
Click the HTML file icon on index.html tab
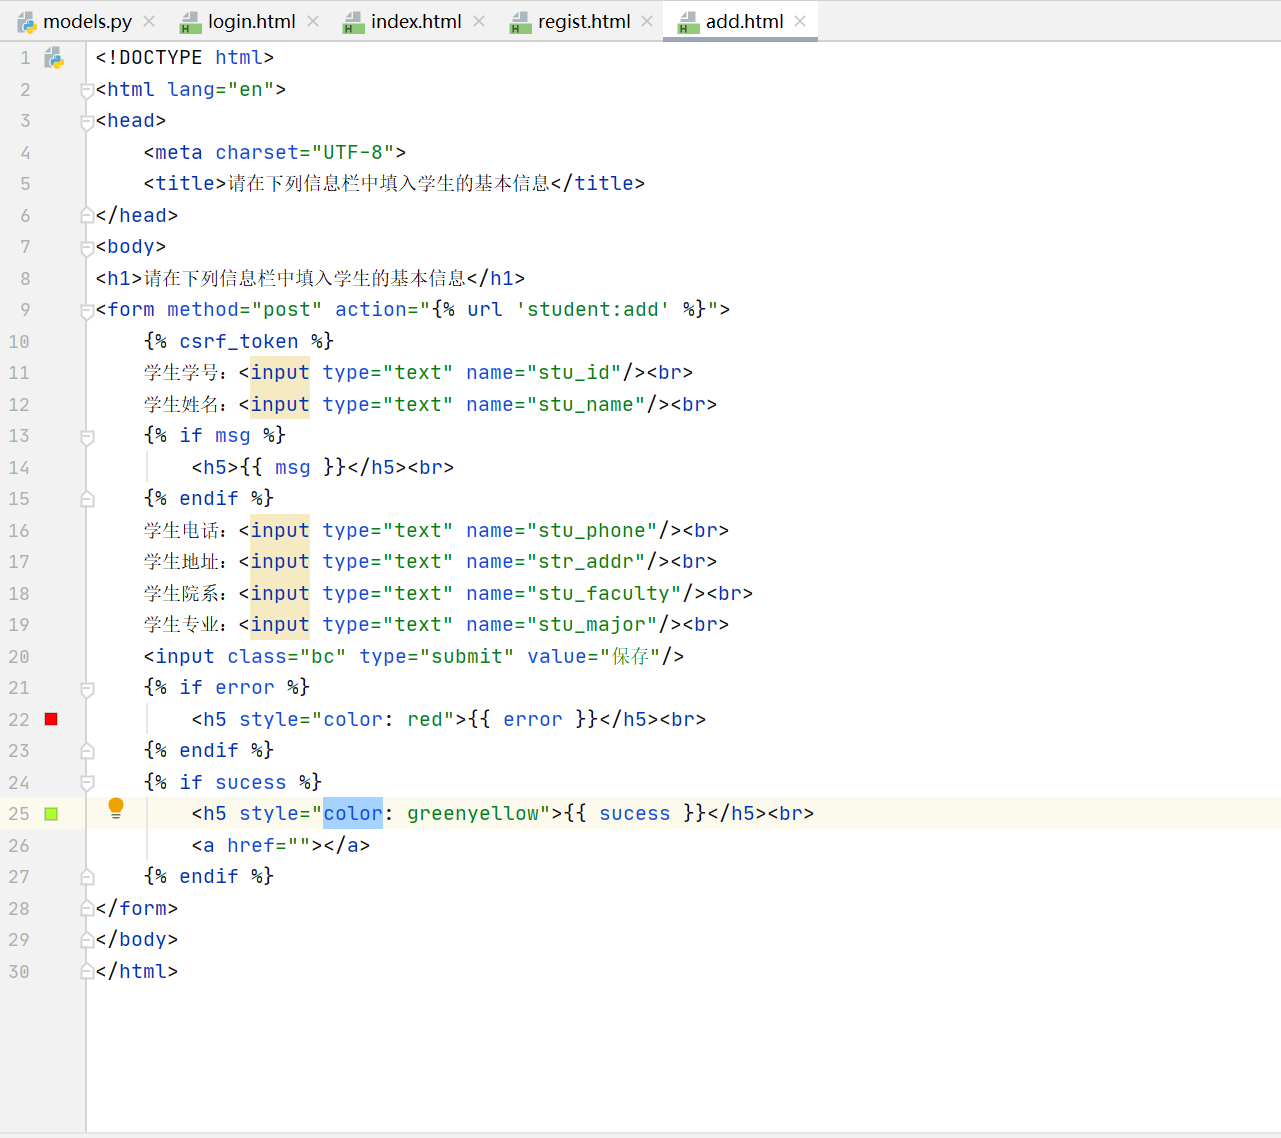tap(353, 22)
